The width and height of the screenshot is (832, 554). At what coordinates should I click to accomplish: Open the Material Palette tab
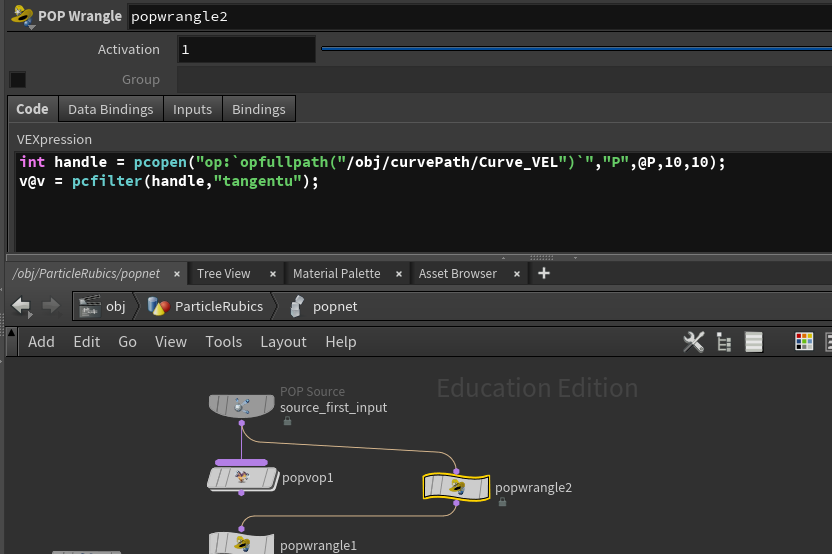click(x=336, y=273)
